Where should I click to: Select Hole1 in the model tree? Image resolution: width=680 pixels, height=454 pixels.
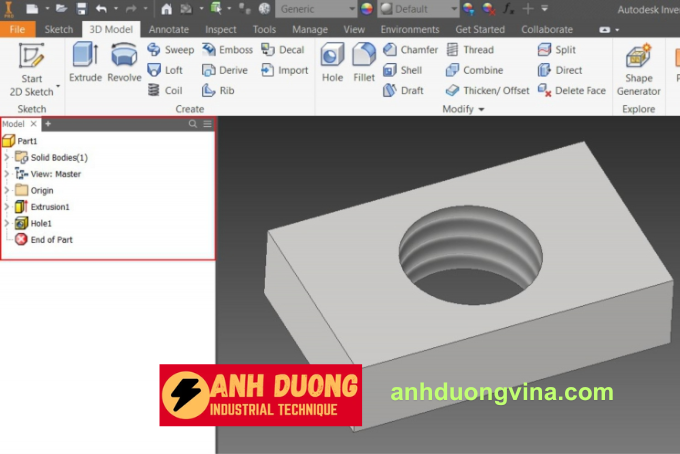point(41,223)
